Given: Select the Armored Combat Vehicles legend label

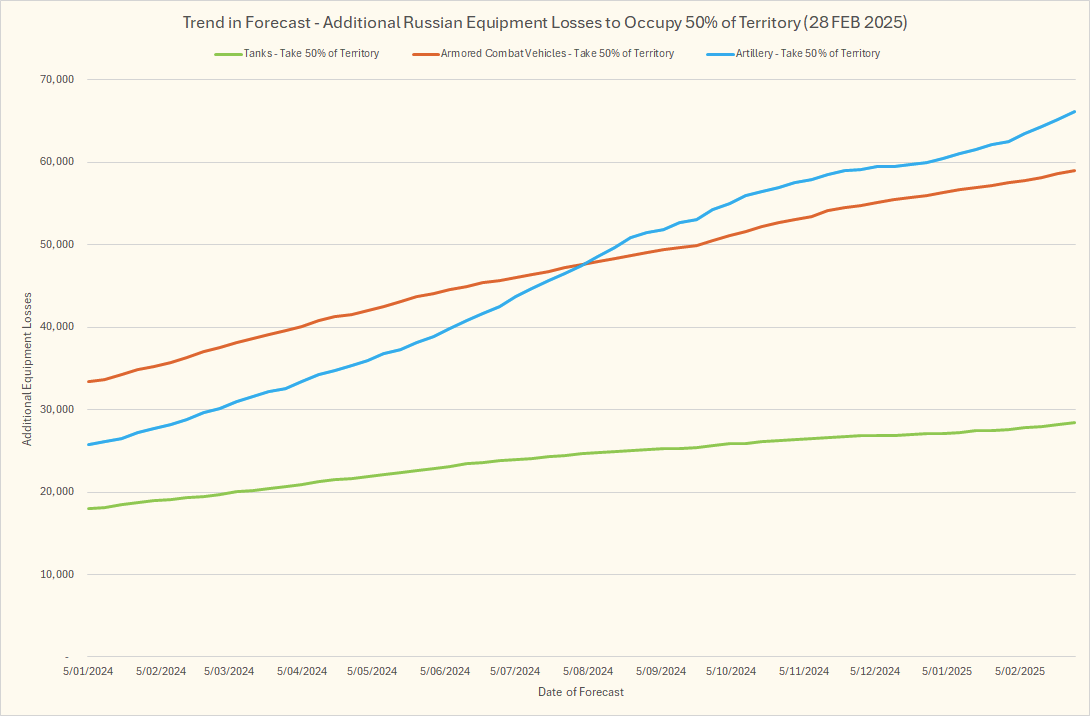Looking at the screenshot, I should pyautogui.click(x=557, y=54).
